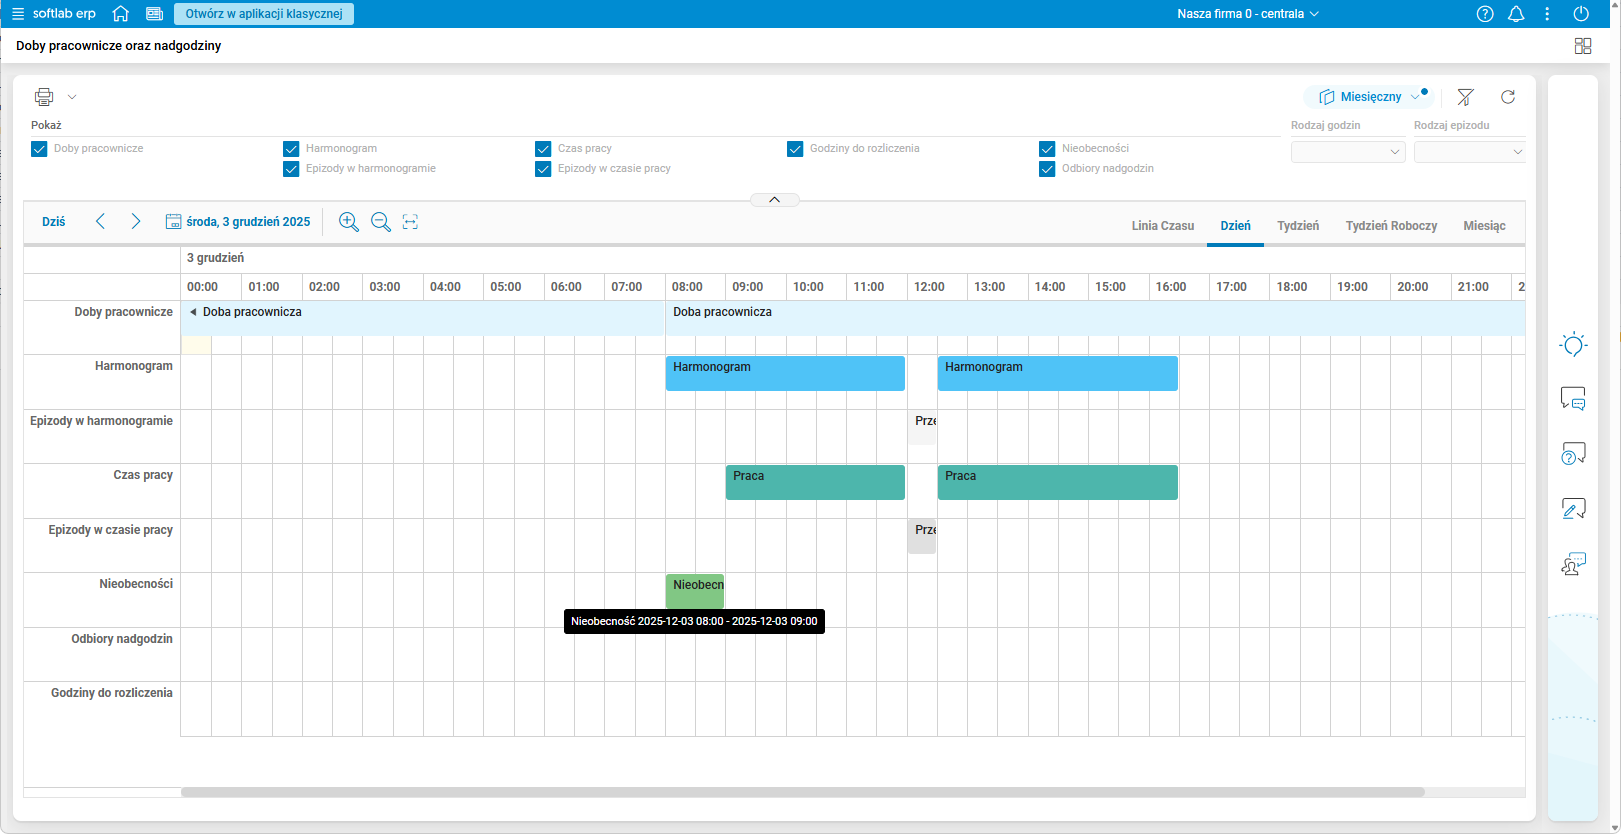Expand the Nasza firma 0 - centrala selector

tap(1248, 14)
